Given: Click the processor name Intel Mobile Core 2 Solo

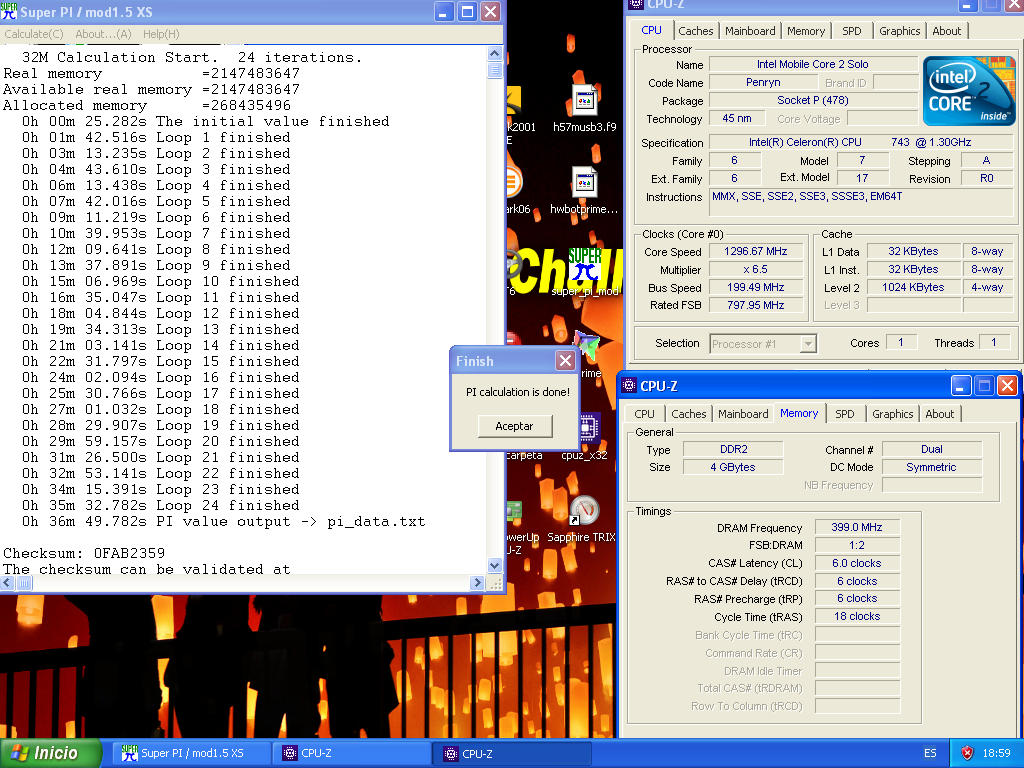Looking at the screenshot, I should (x=813, y=64).
